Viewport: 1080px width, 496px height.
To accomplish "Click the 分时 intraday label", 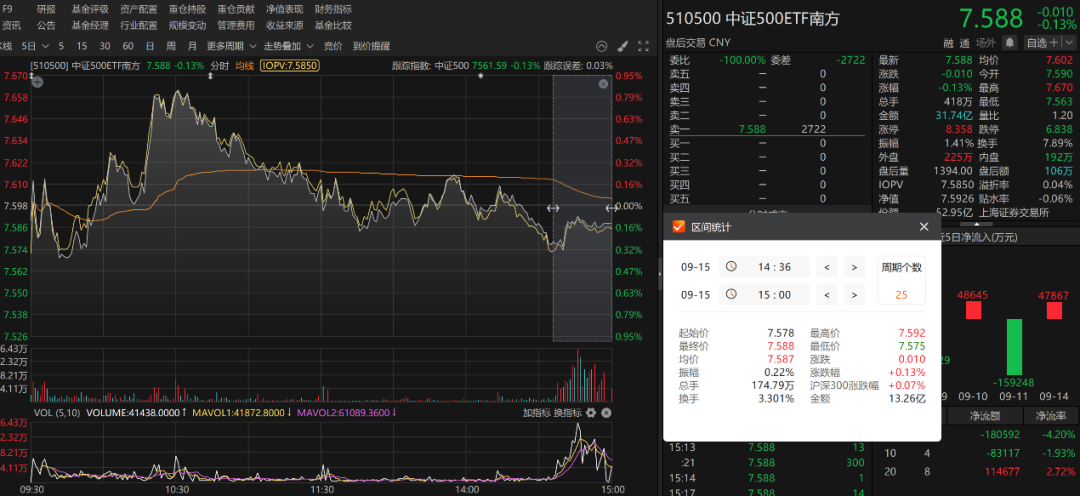I will point(220,66).
